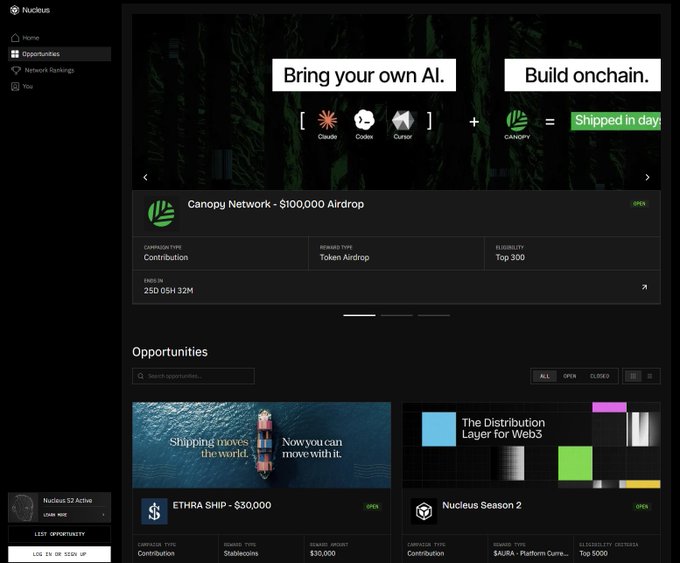Image resolution: width=680 pixels, height=563 pixels.
Task: Click the Opportunities section heading
Action: click(x=170, y=352)
